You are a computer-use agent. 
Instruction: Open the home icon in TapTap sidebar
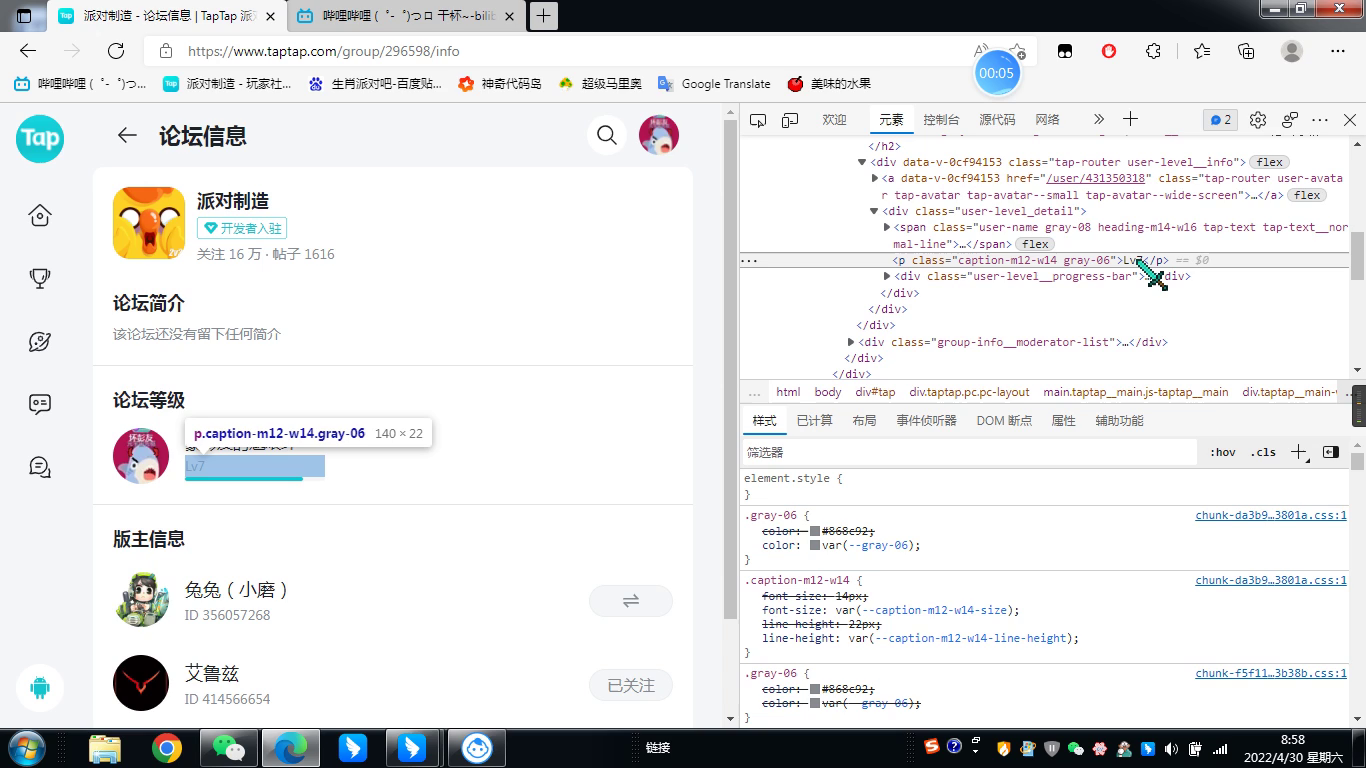40,215
